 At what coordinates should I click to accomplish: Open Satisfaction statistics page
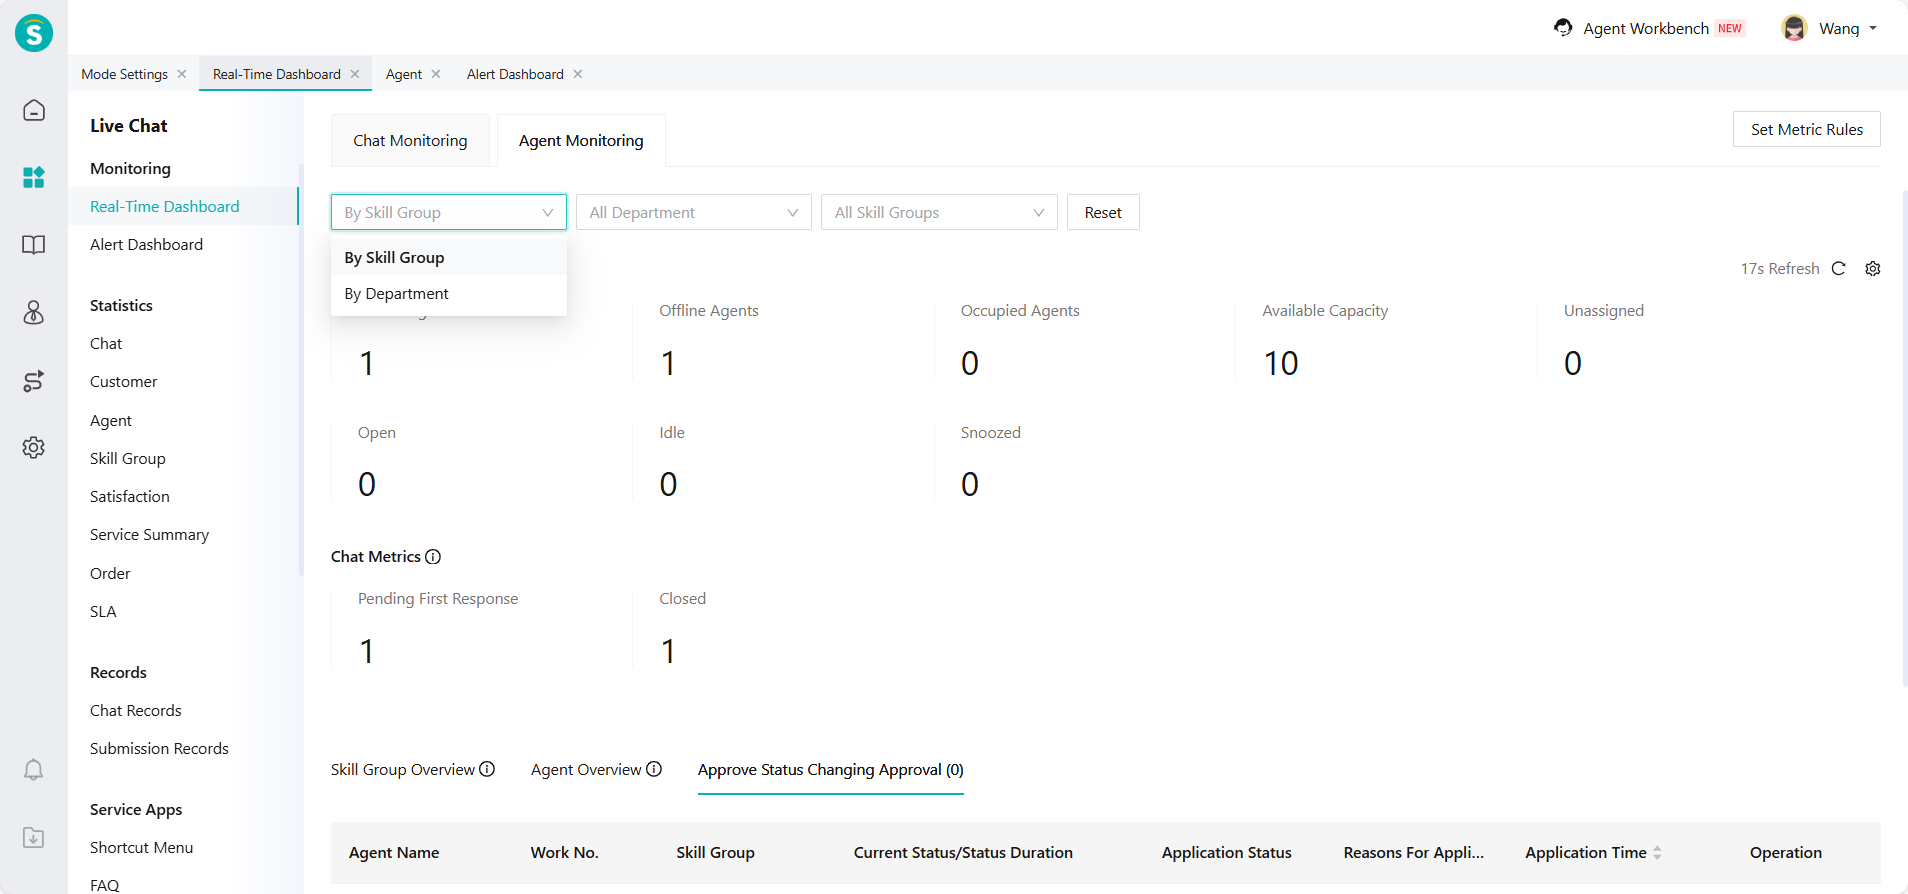click(x=130, y=496)
